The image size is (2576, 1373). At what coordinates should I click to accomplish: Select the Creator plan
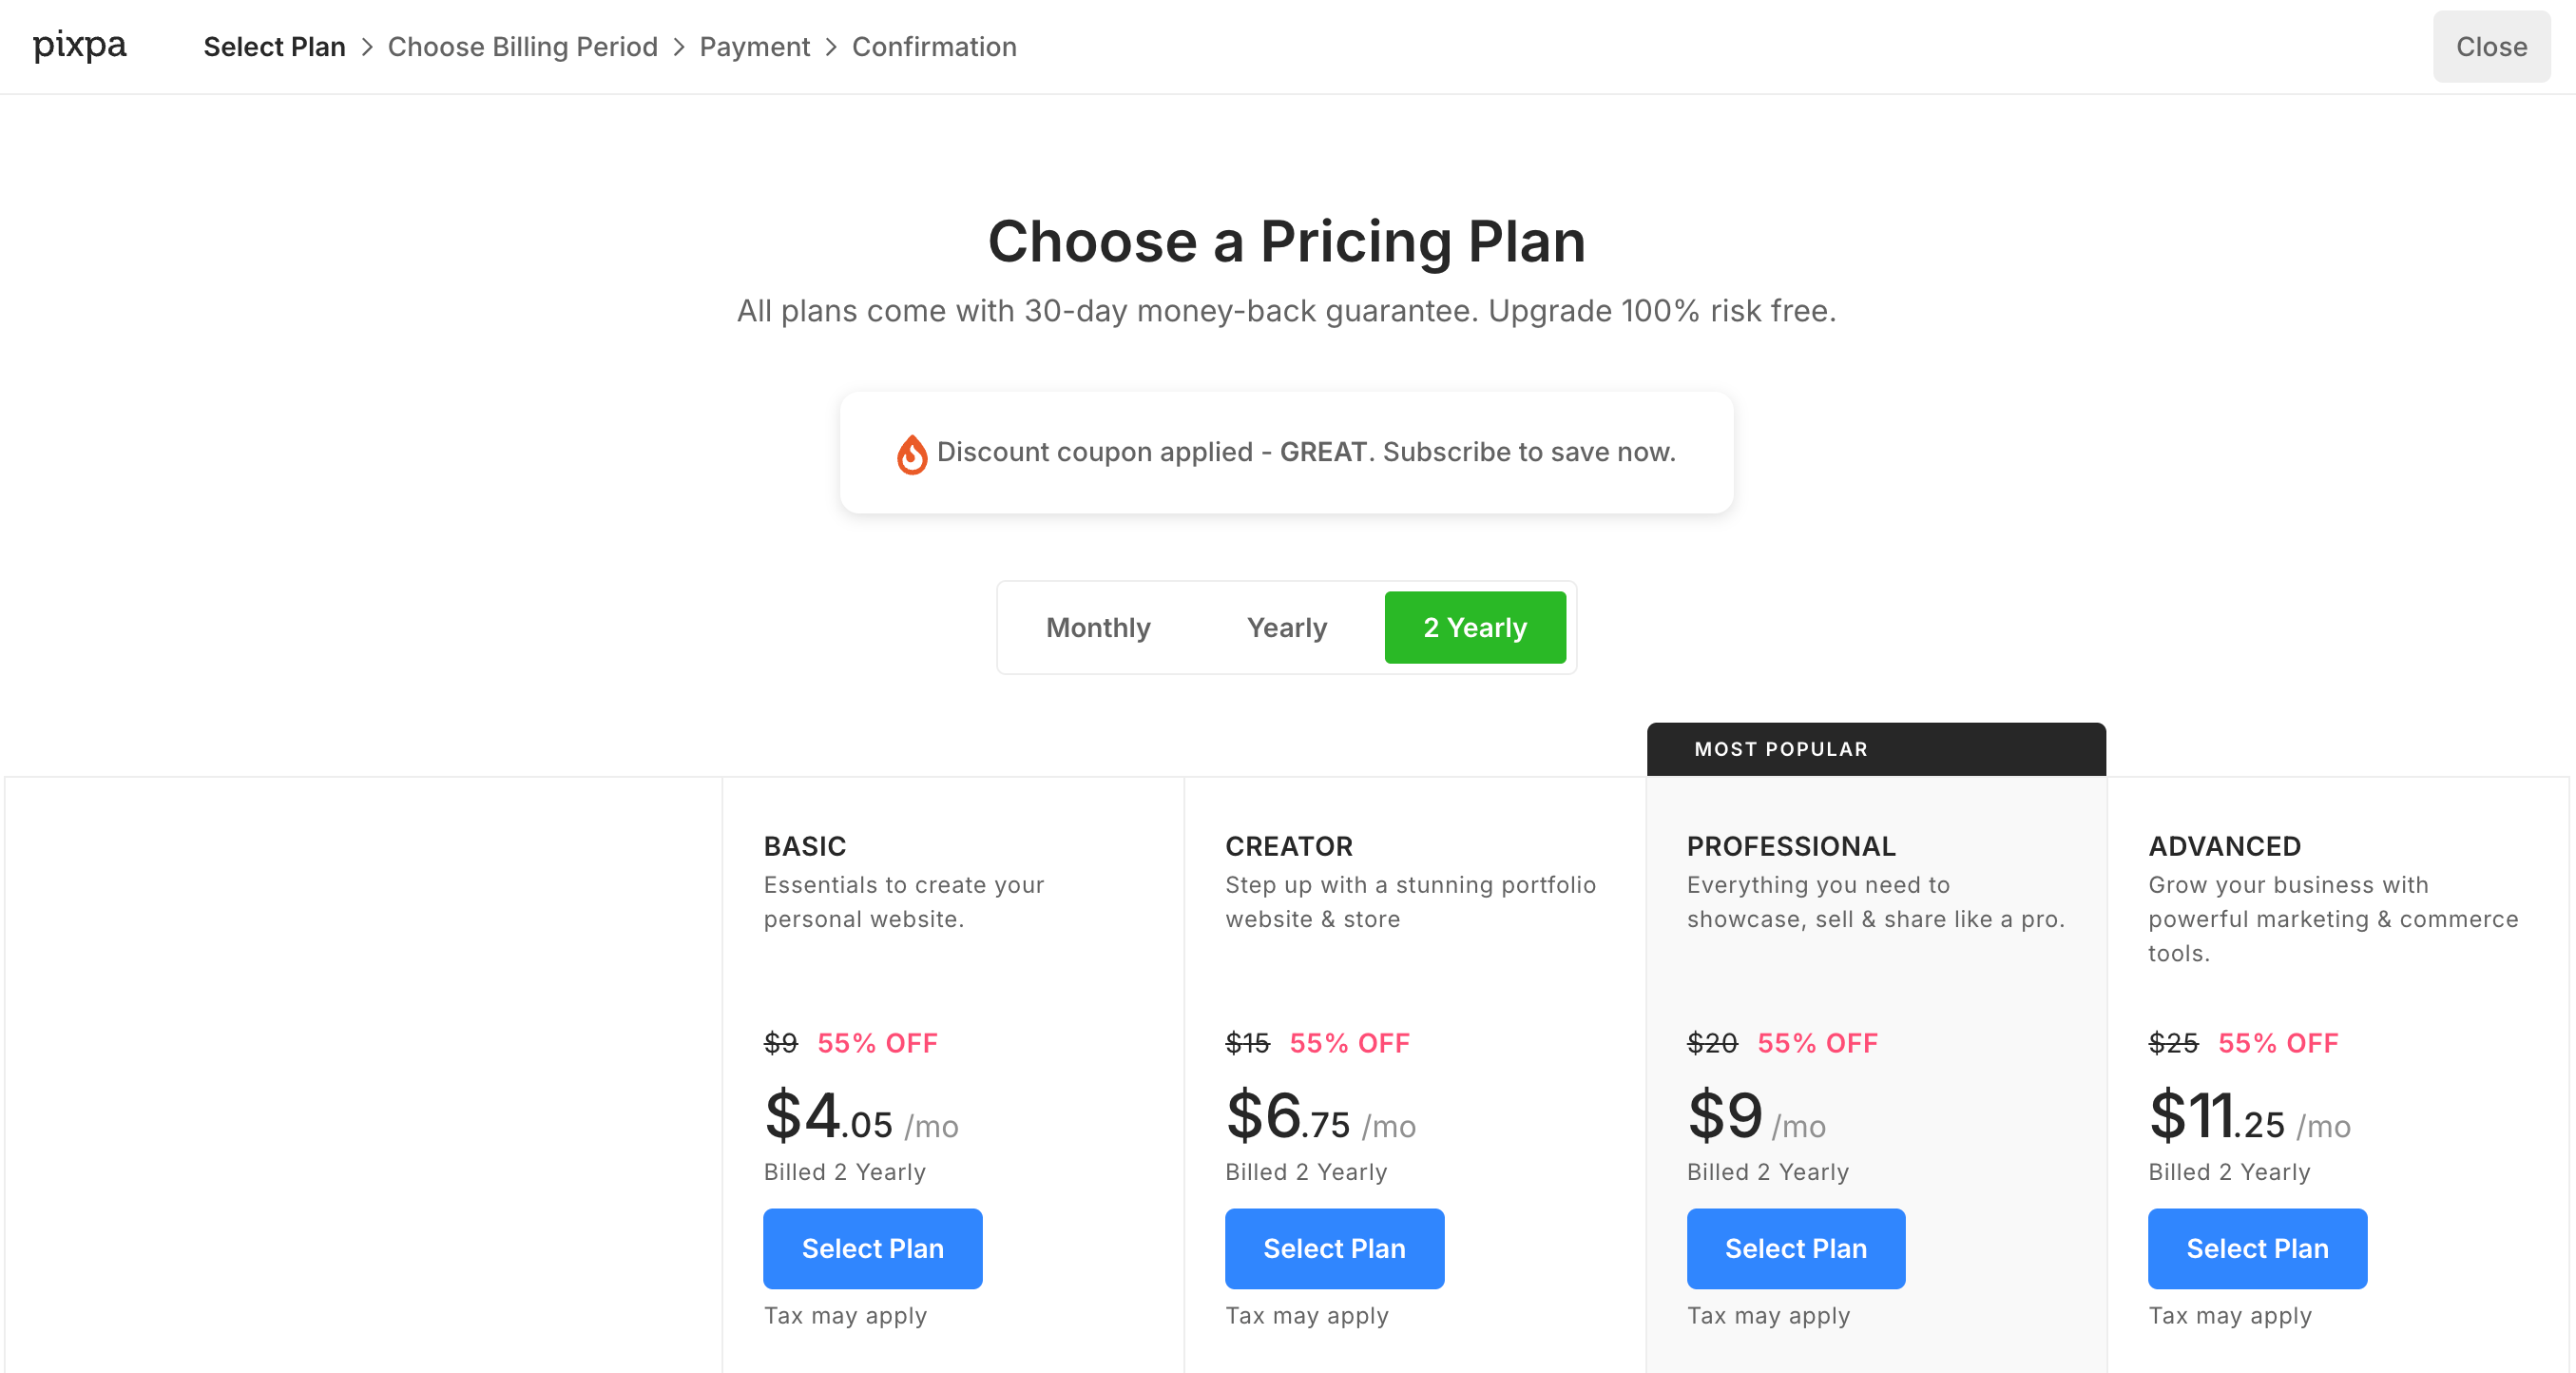pyautogui.click(x=1334, y=1248)
